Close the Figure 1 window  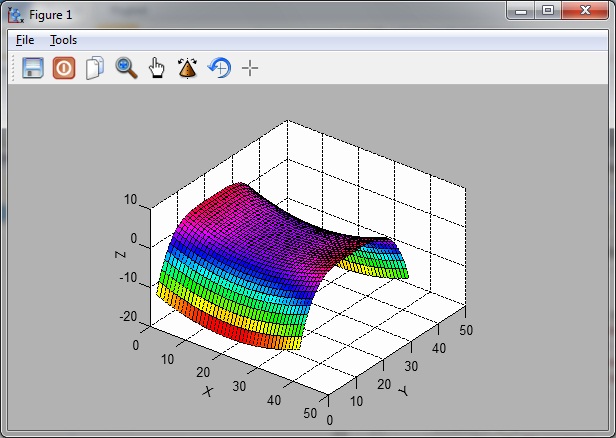[585, 11]
